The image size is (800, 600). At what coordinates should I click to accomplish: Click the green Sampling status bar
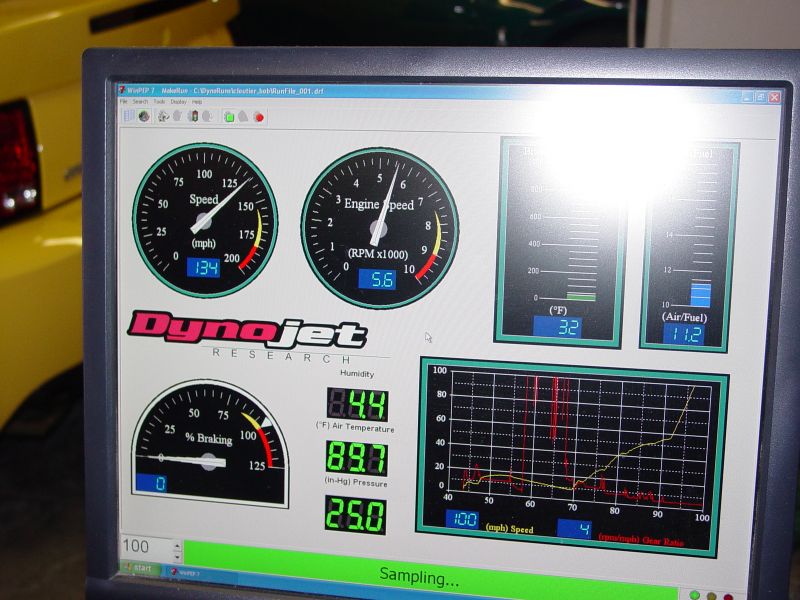coord(420,574)
